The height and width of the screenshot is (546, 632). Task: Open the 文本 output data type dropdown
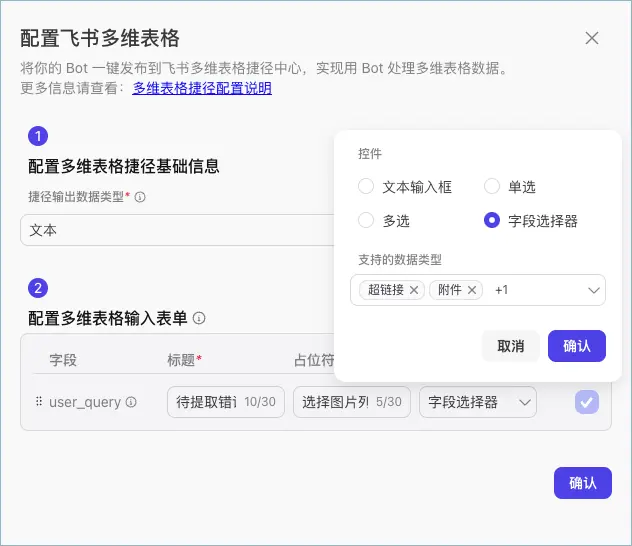[x=177, y=230]
